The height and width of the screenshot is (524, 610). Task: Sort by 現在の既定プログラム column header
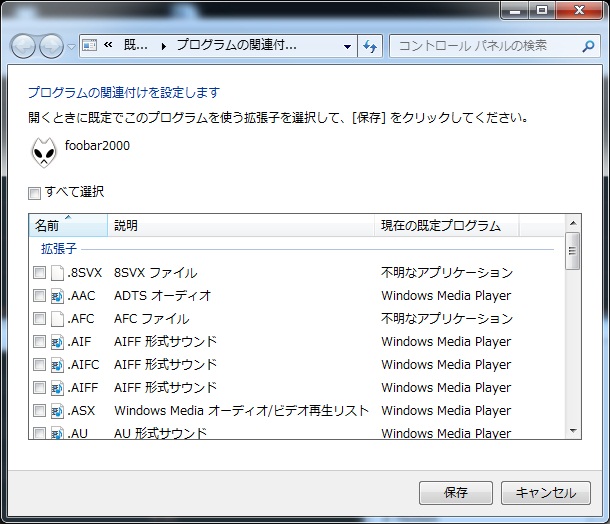(x=446, y=225)
